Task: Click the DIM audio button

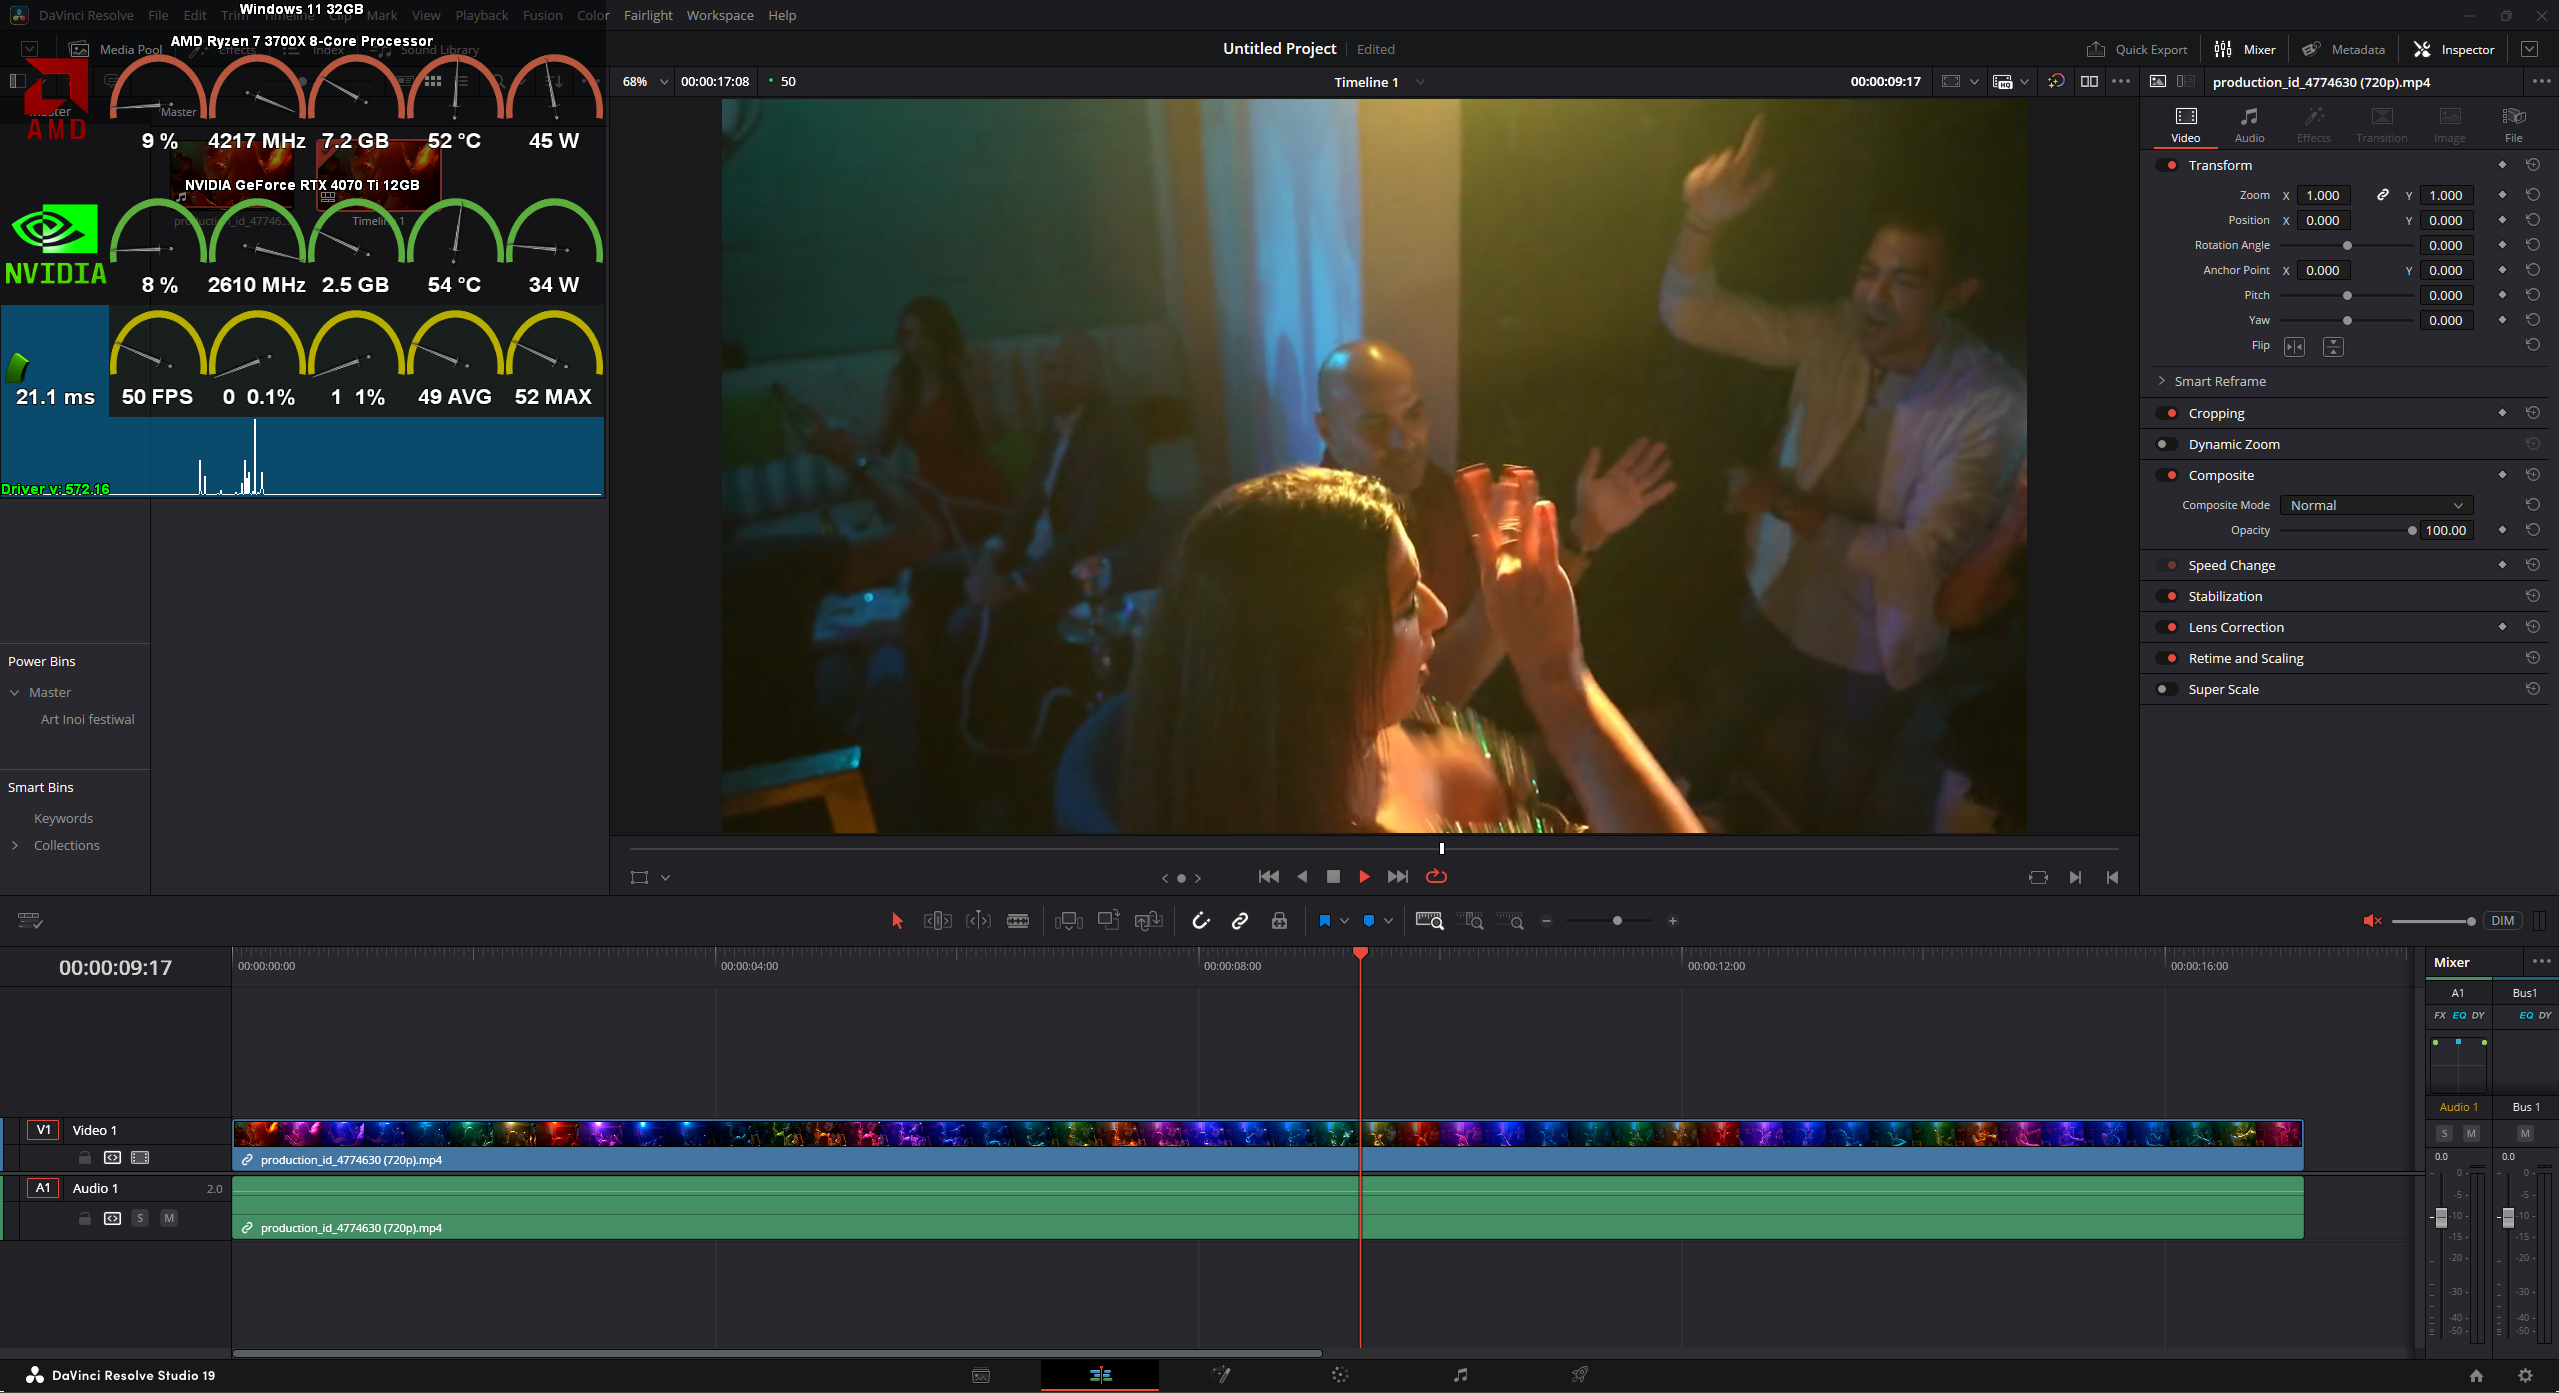Action: (2502, 921)
